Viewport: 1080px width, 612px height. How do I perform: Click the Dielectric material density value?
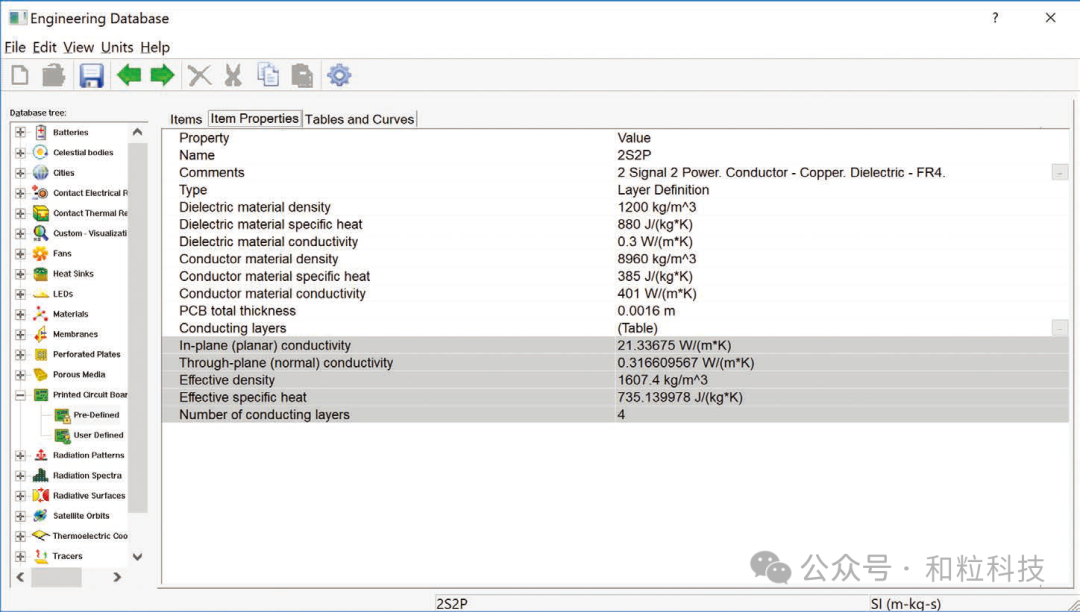(656, 207)
